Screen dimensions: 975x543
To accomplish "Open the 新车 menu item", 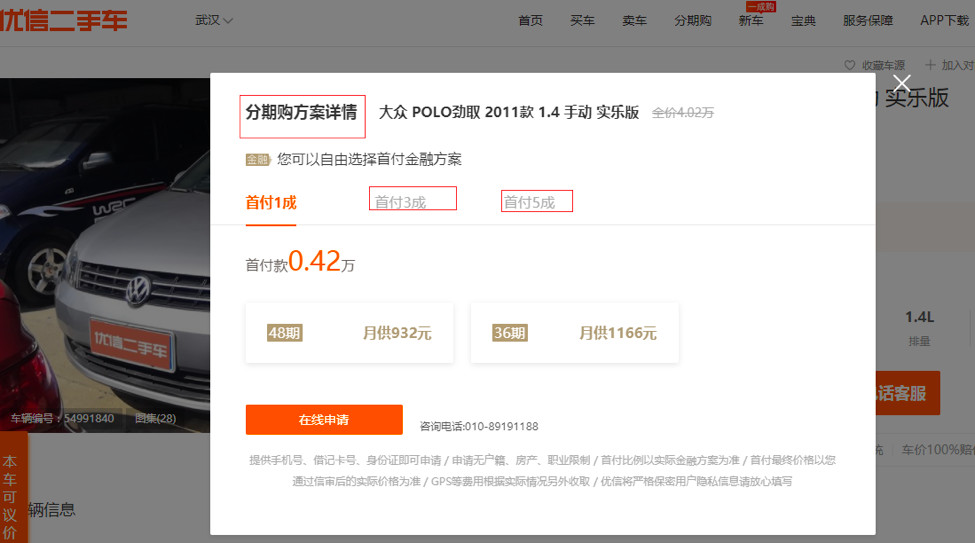I will (751, 21).
